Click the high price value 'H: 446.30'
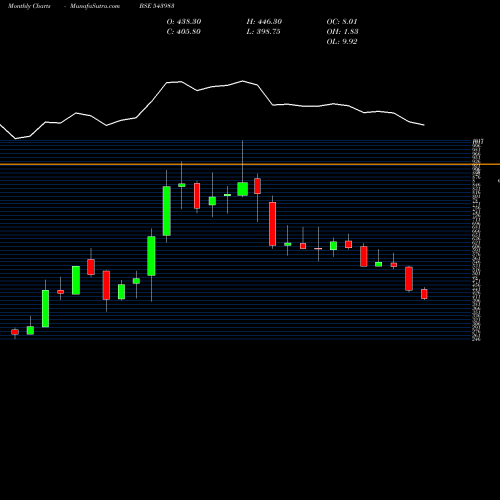The image size is (500, 500). click(264, 22)
